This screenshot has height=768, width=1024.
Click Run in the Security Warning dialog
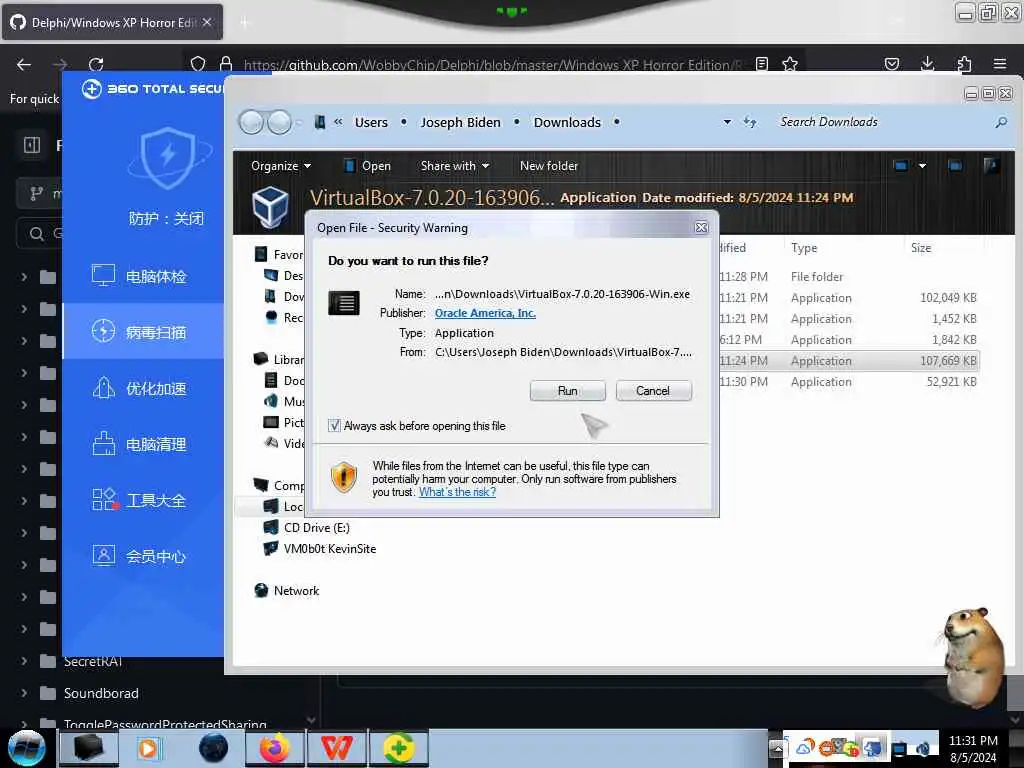(x=568, y=391)
